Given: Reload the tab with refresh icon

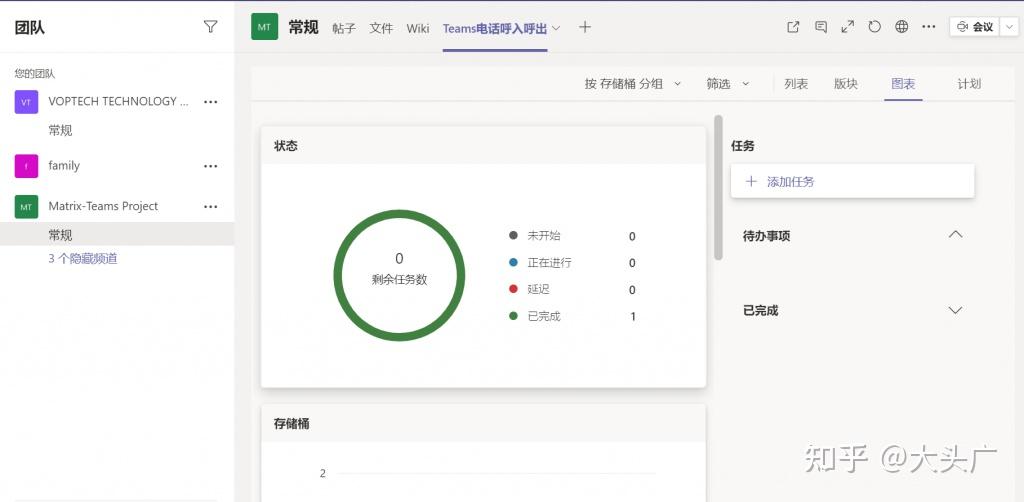Looking at the screenshot, I should (x=874, y=27).
